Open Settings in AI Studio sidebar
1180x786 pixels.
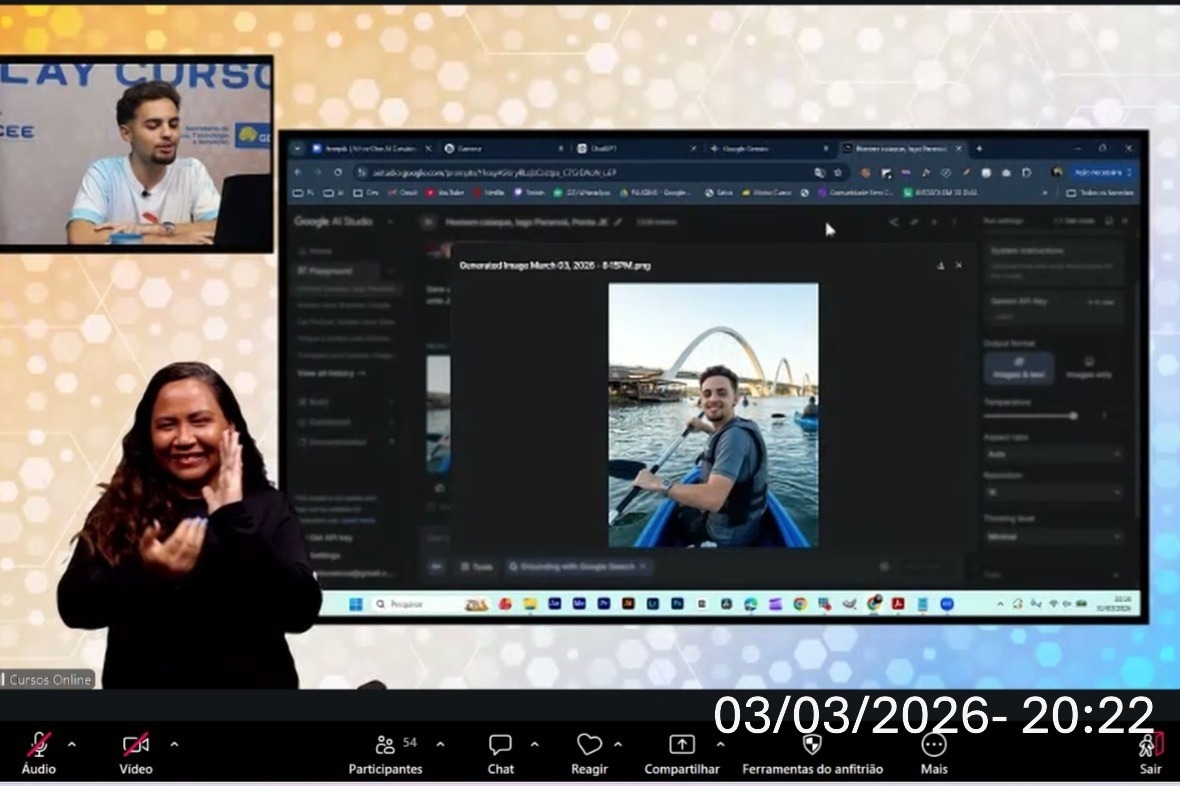[325, 556]
